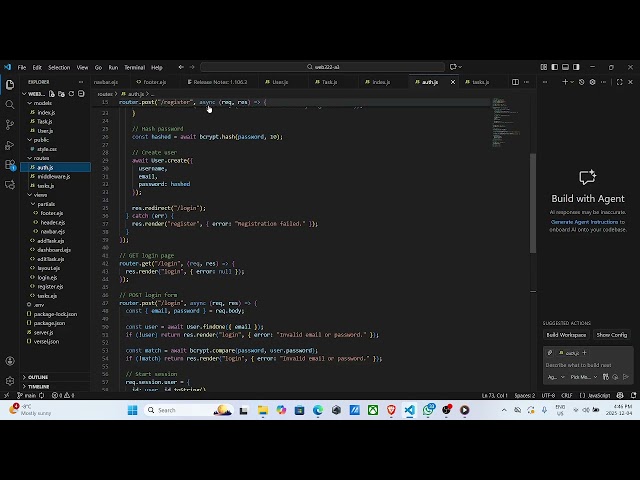This screenshot has width=640, height=480.
Task: Open dashboard.ejs in Explorer
Action: [54, 250]
